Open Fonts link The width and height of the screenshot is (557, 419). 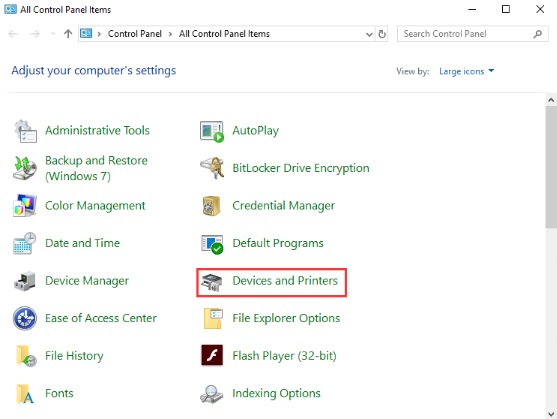tap(59, 393)
